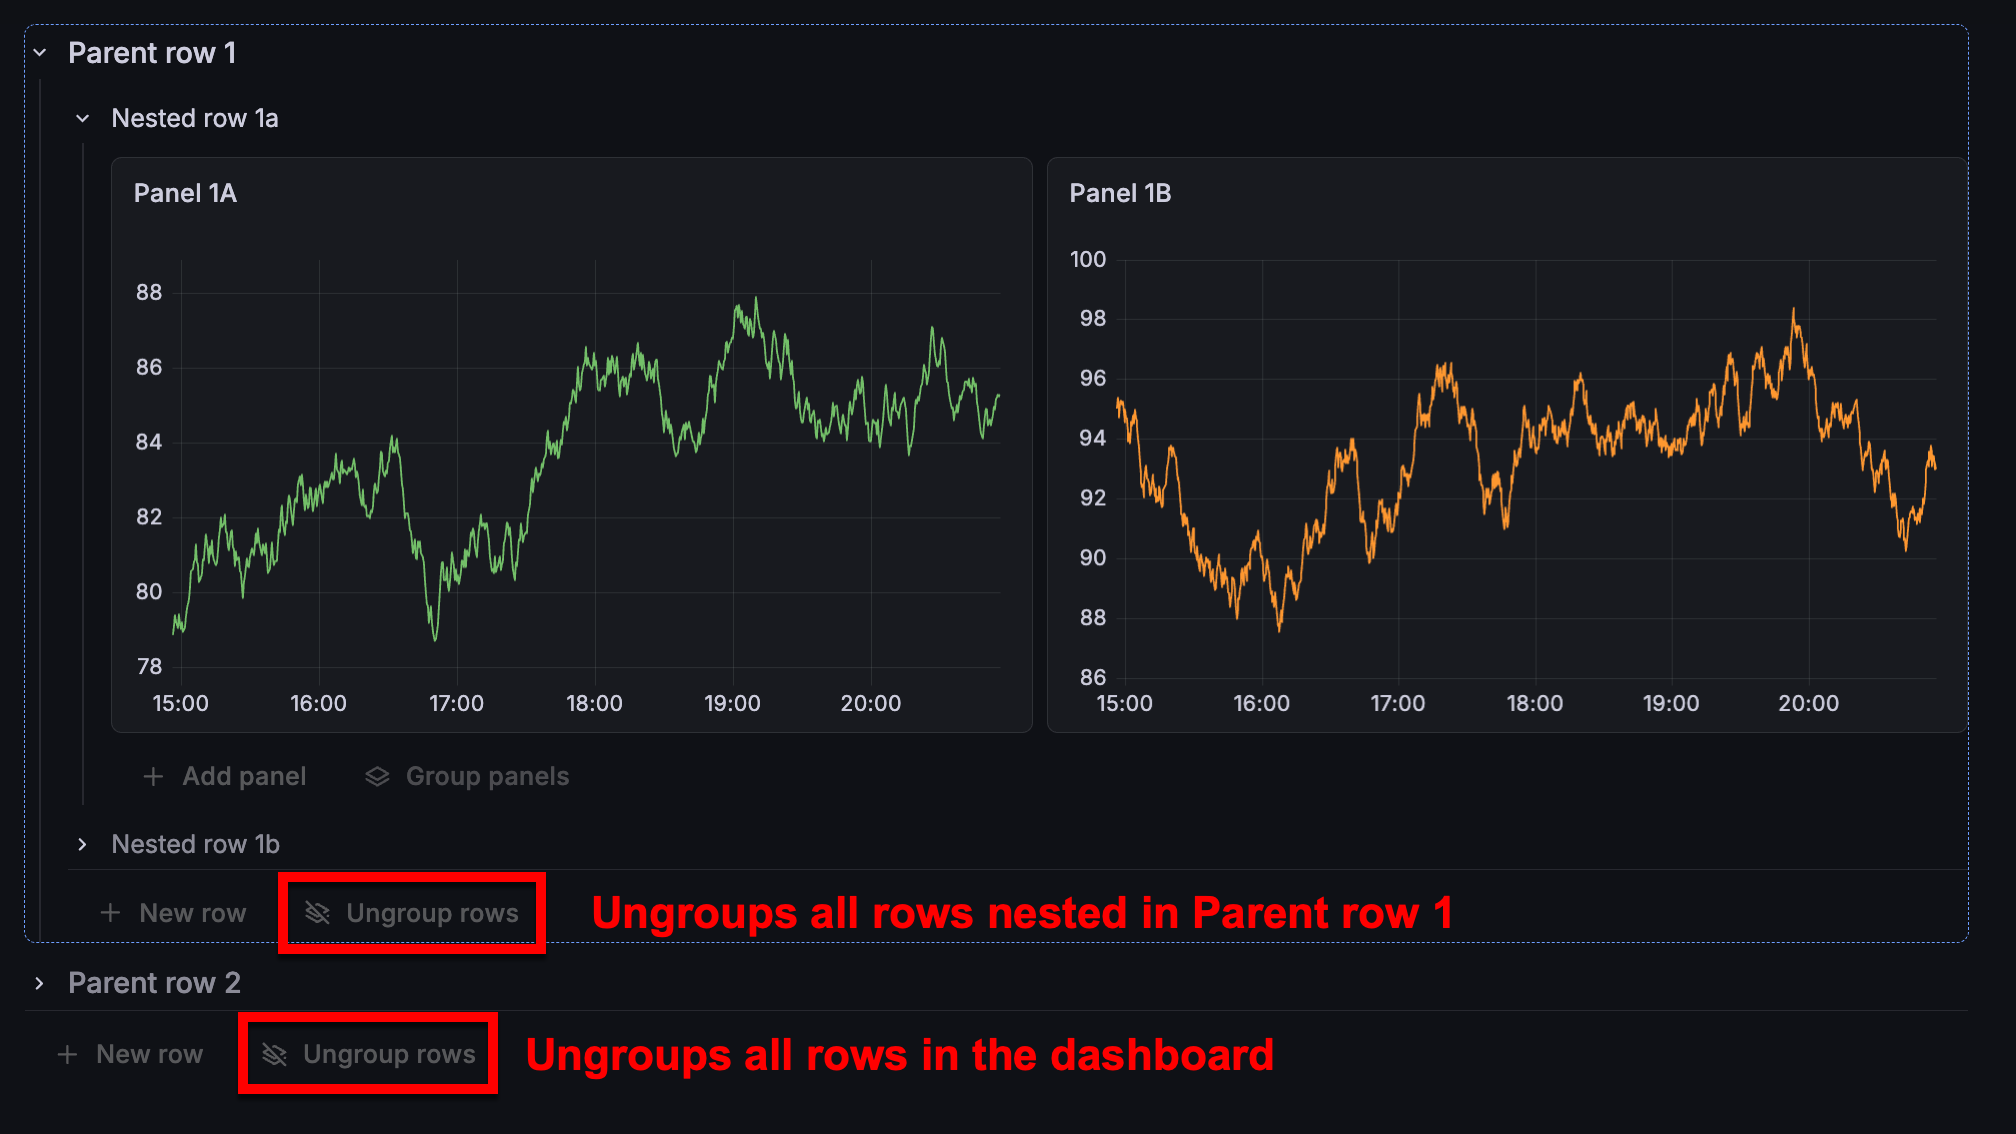
Task: Click the New row plus icon below Parent row 2
Action: point(66,1053)
